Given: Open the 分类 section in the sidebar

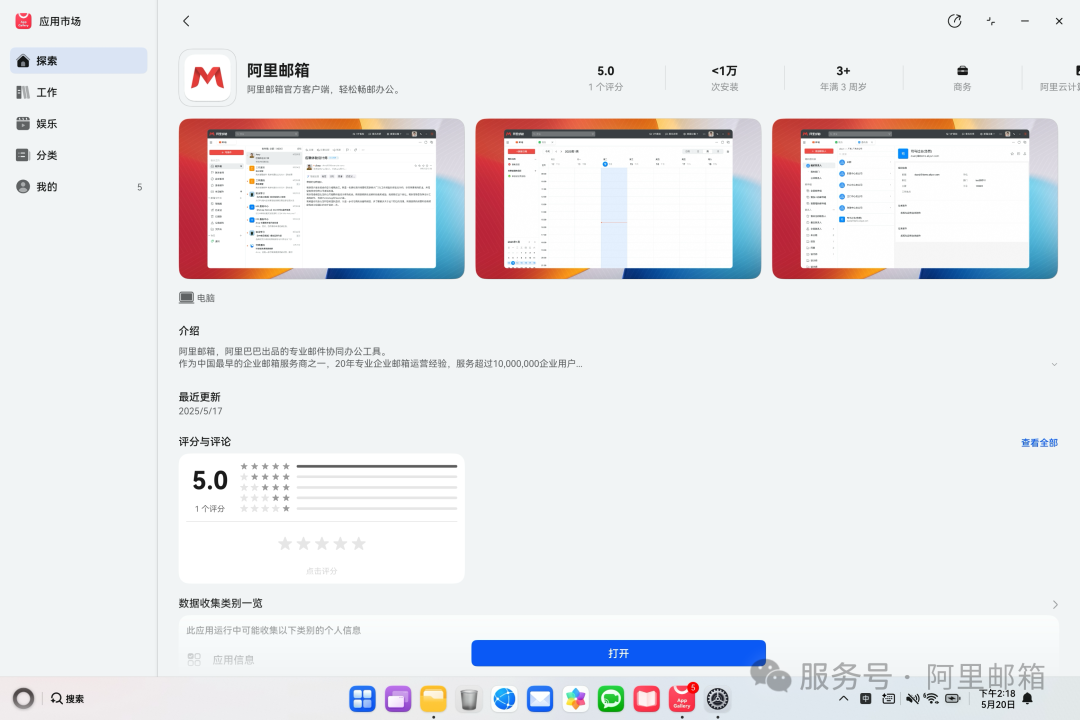Looking at the screenshot, I should click(x=45, y=155).
